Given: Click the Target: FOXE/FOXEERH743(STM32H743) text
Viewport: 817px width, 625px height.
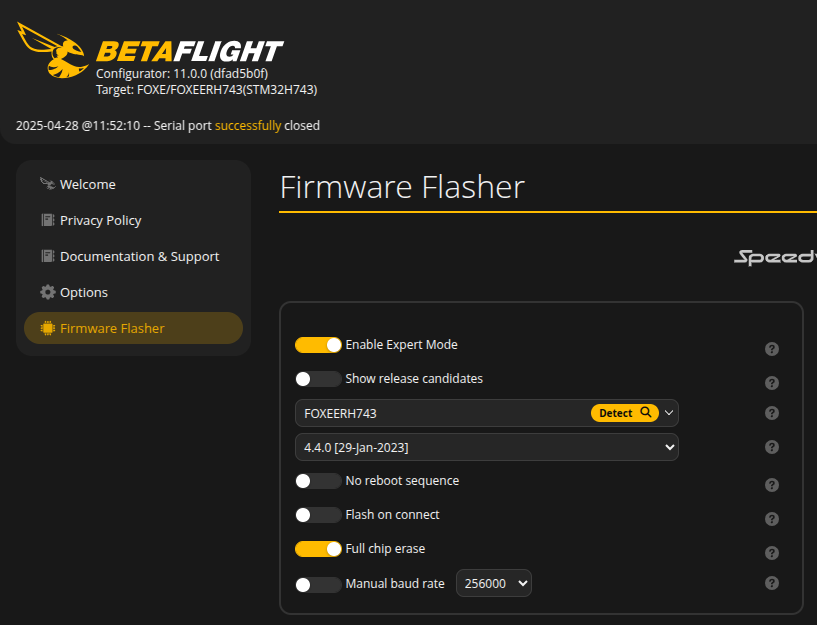Looking at the screenshot, I should [206, 90].
